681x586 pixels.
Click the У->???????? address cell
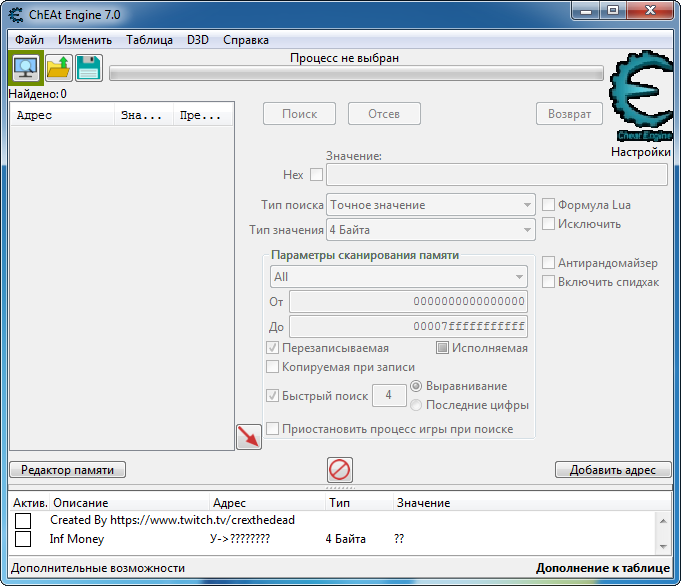tap(240, 539)
